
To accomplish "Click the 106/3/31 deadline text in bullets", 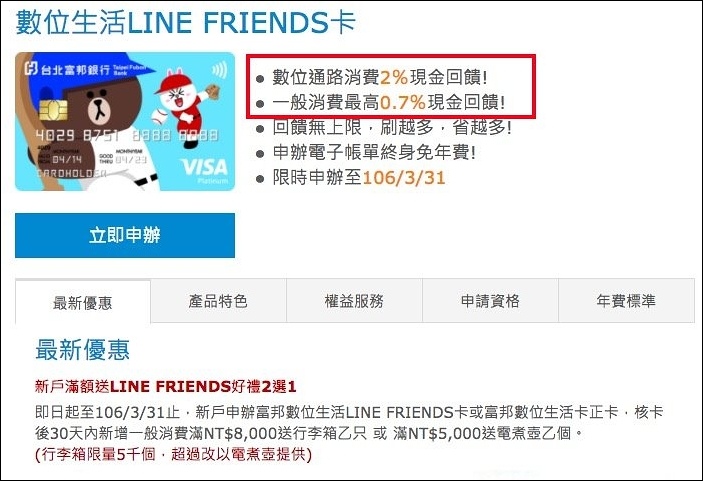I will (x=404, y=178).
